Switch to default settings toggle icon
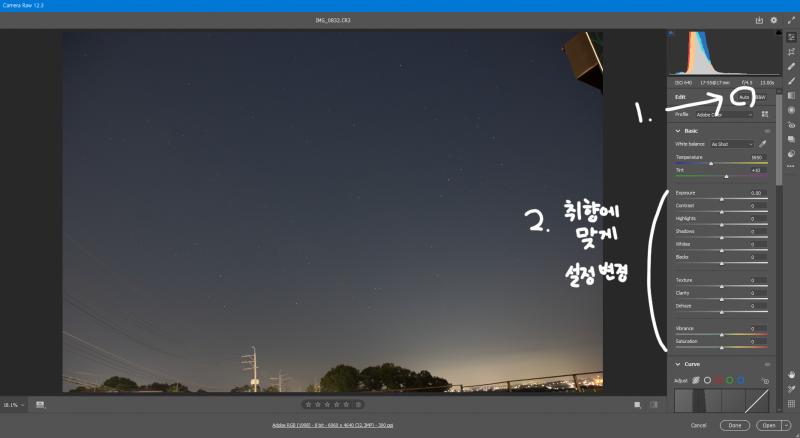The height and width of the screenshot is (438, 800). click(654, 405)
